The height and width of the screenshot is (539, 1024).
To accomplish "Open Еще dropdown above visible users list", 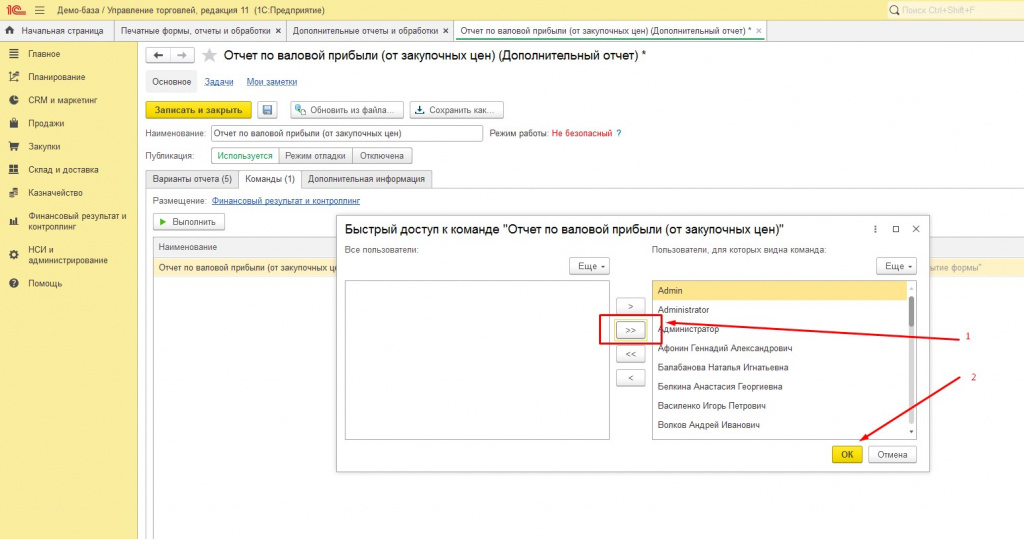I will (896, 266).
